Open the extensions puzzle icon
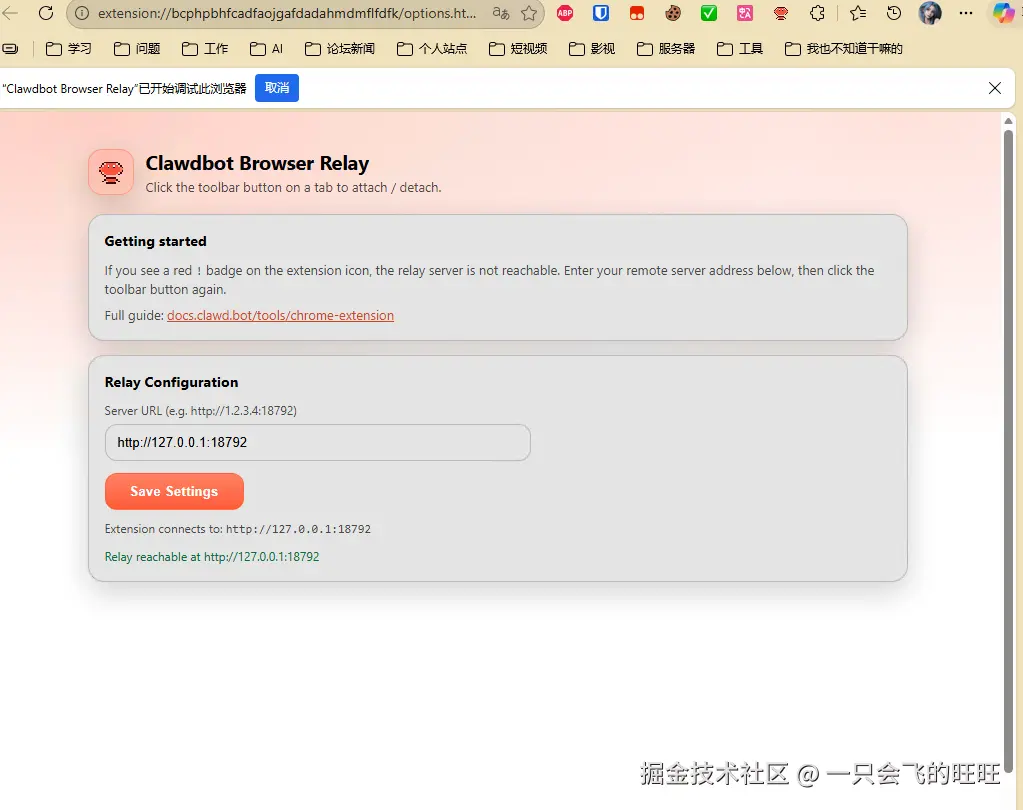Image resolution: width=1023 pixels, height=810 pixels. point(817,13)
